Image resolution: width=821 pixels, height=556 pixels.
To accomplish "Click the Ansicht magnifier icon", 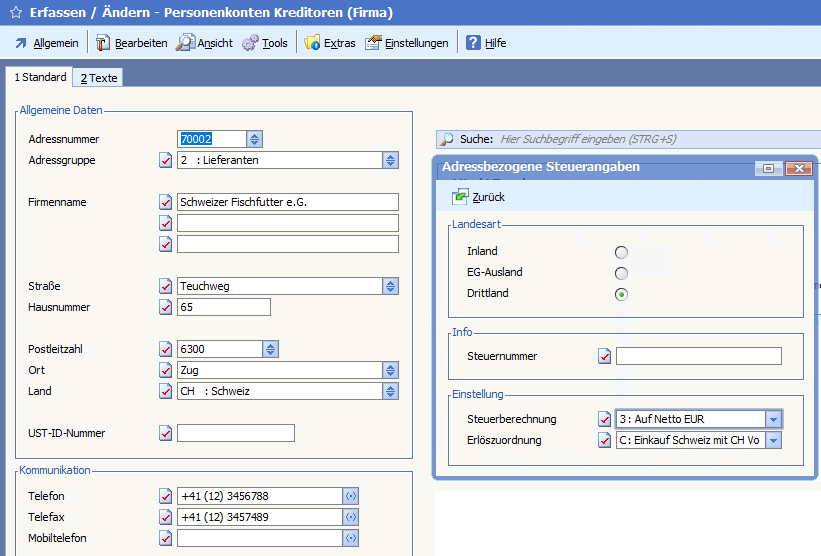I will coord(186,43).
